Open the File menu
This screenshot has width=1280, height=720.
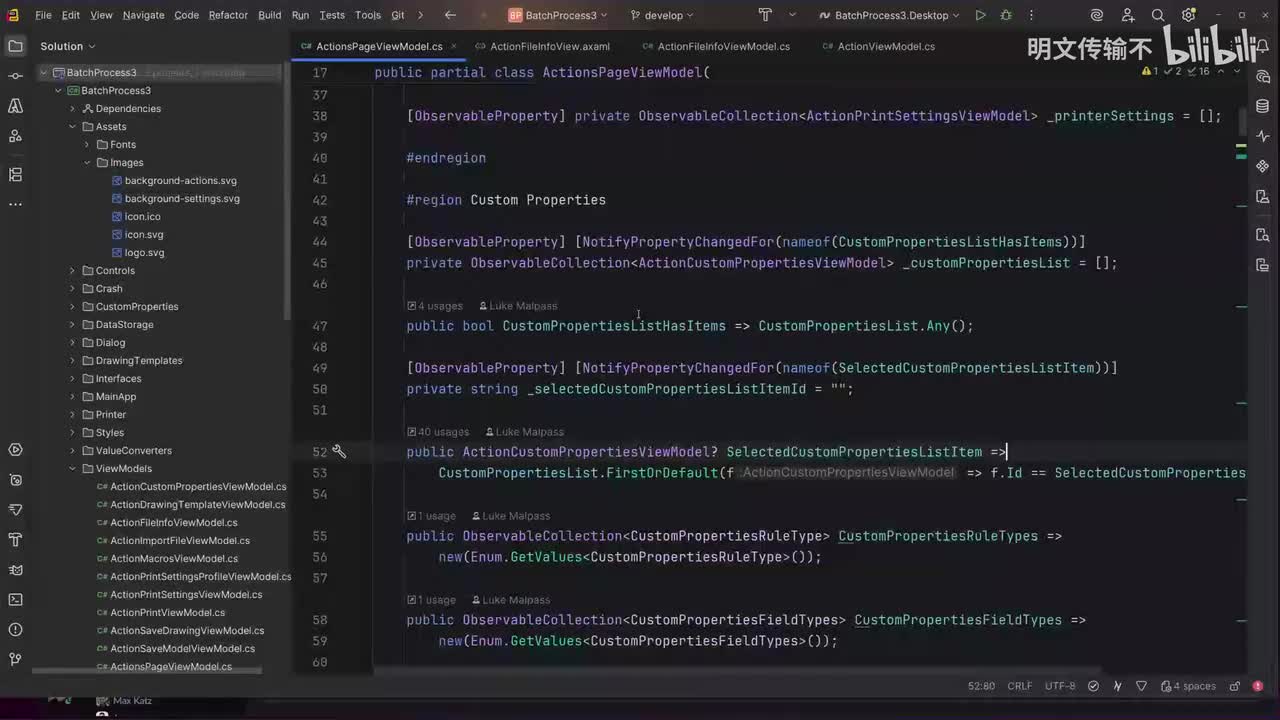click(43, 15)
